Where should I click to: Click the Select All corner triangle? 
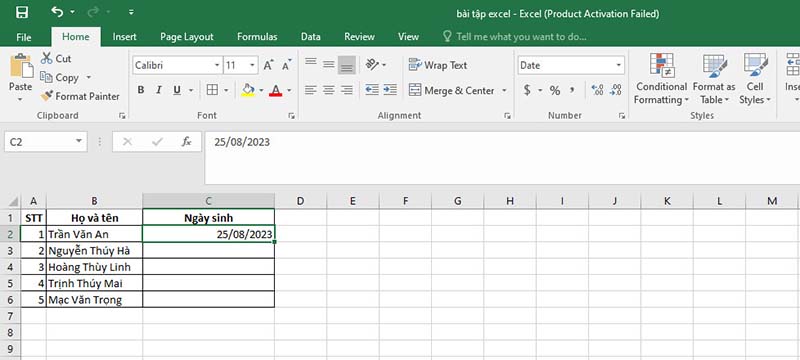[x=12, y=201]
